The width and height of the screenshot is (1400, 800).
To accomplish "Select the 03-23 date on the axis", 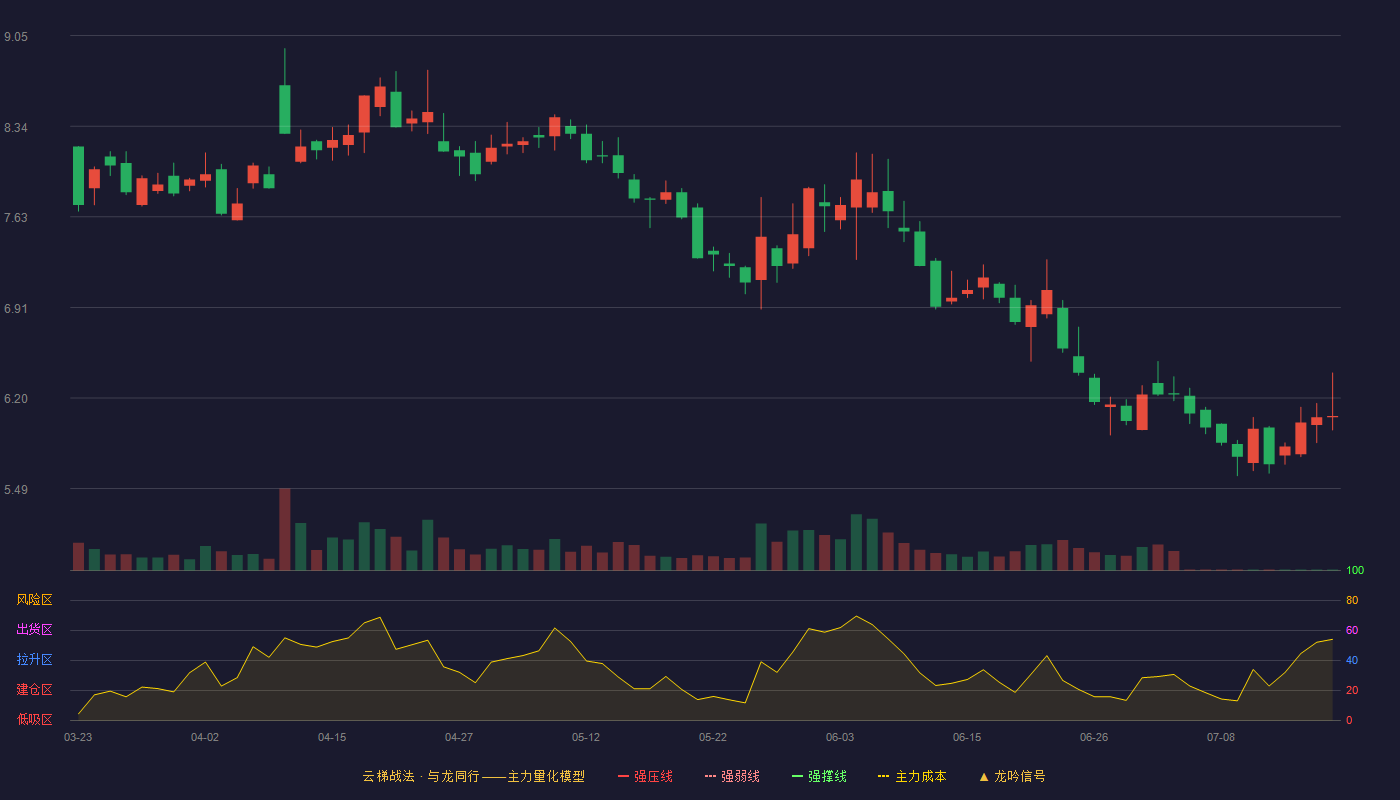I will (x=78, y=737).
